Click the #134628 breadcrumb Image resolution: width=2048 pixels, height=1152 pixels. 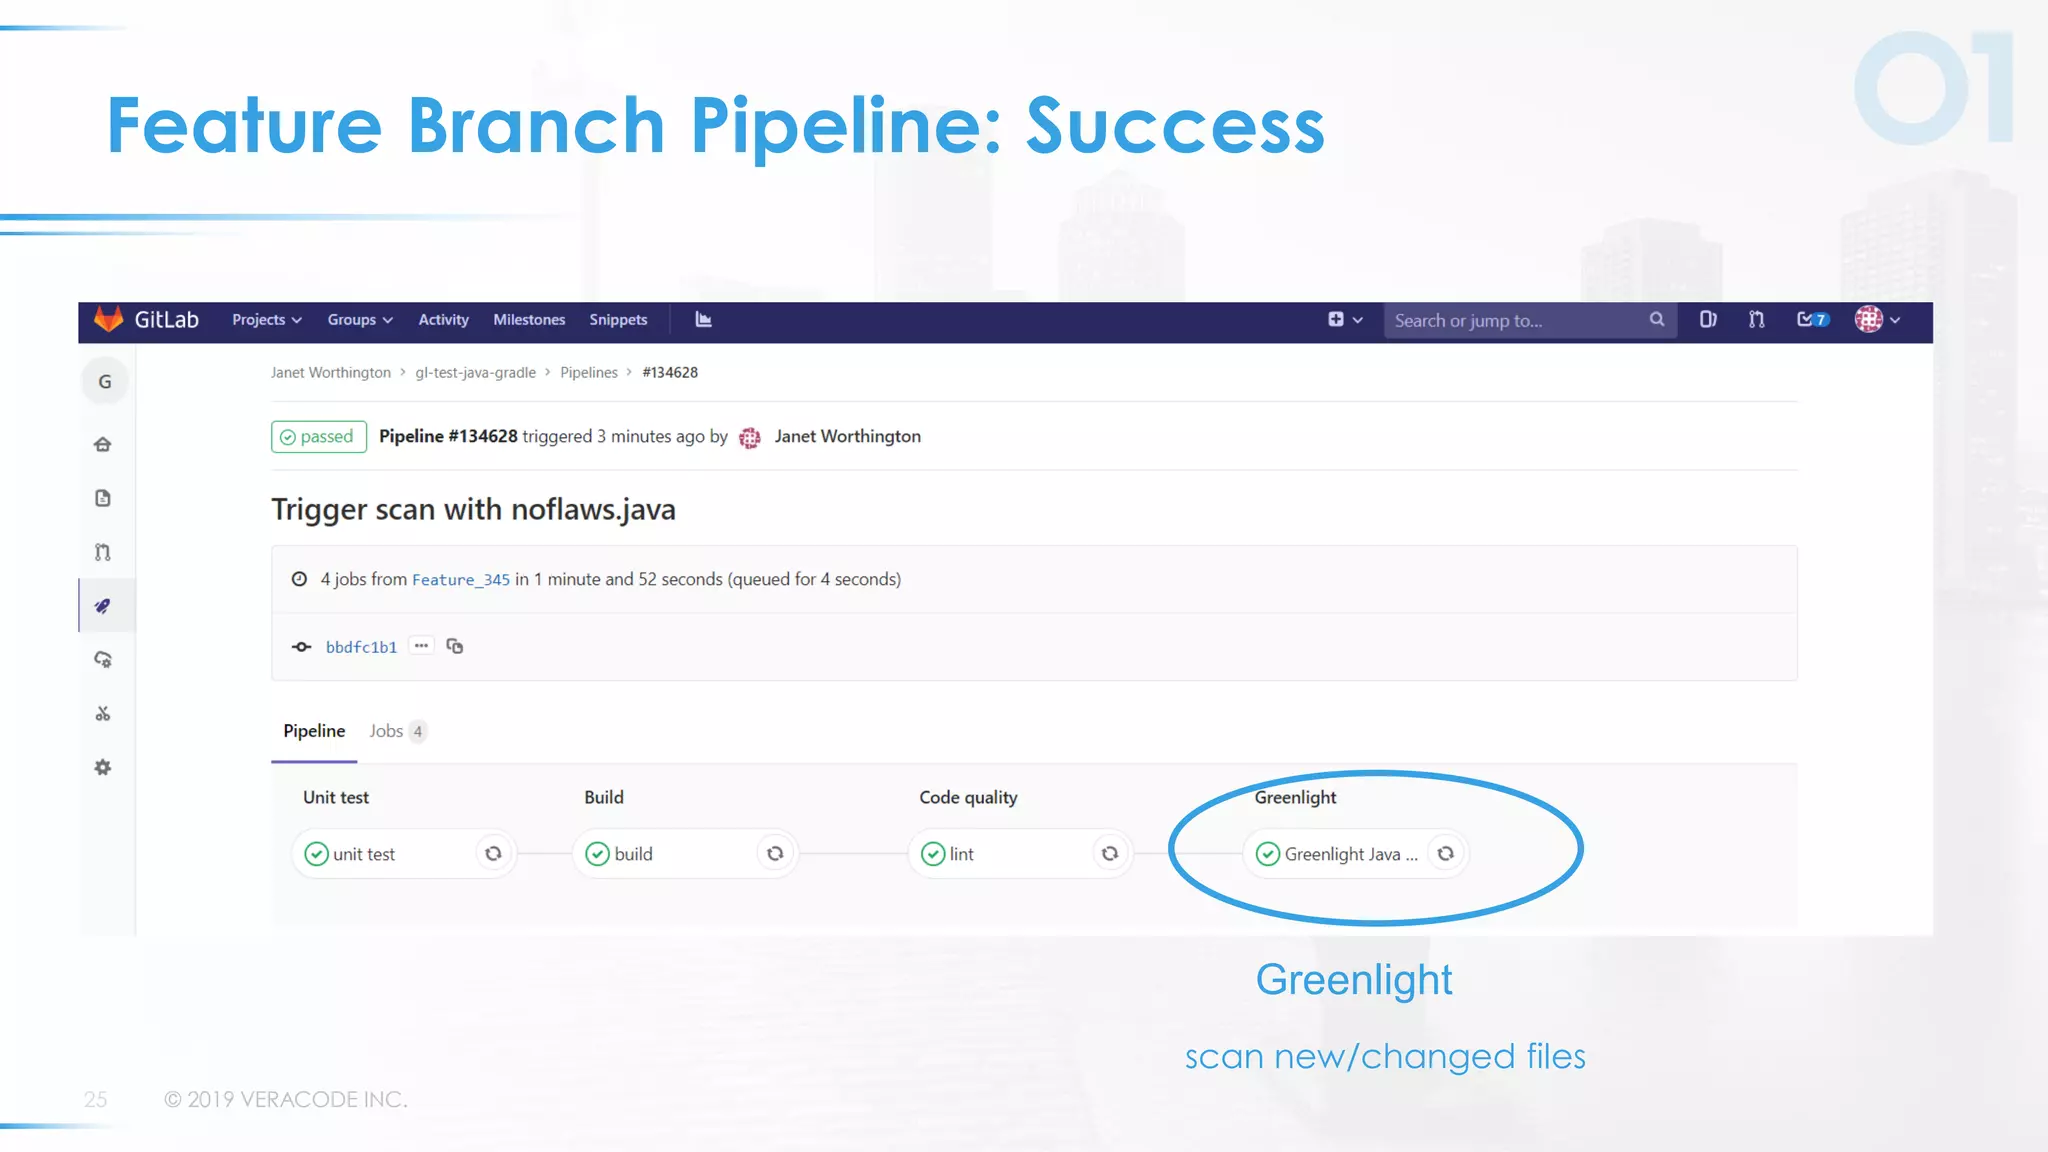pyautogui.click(x=670, y=373)
